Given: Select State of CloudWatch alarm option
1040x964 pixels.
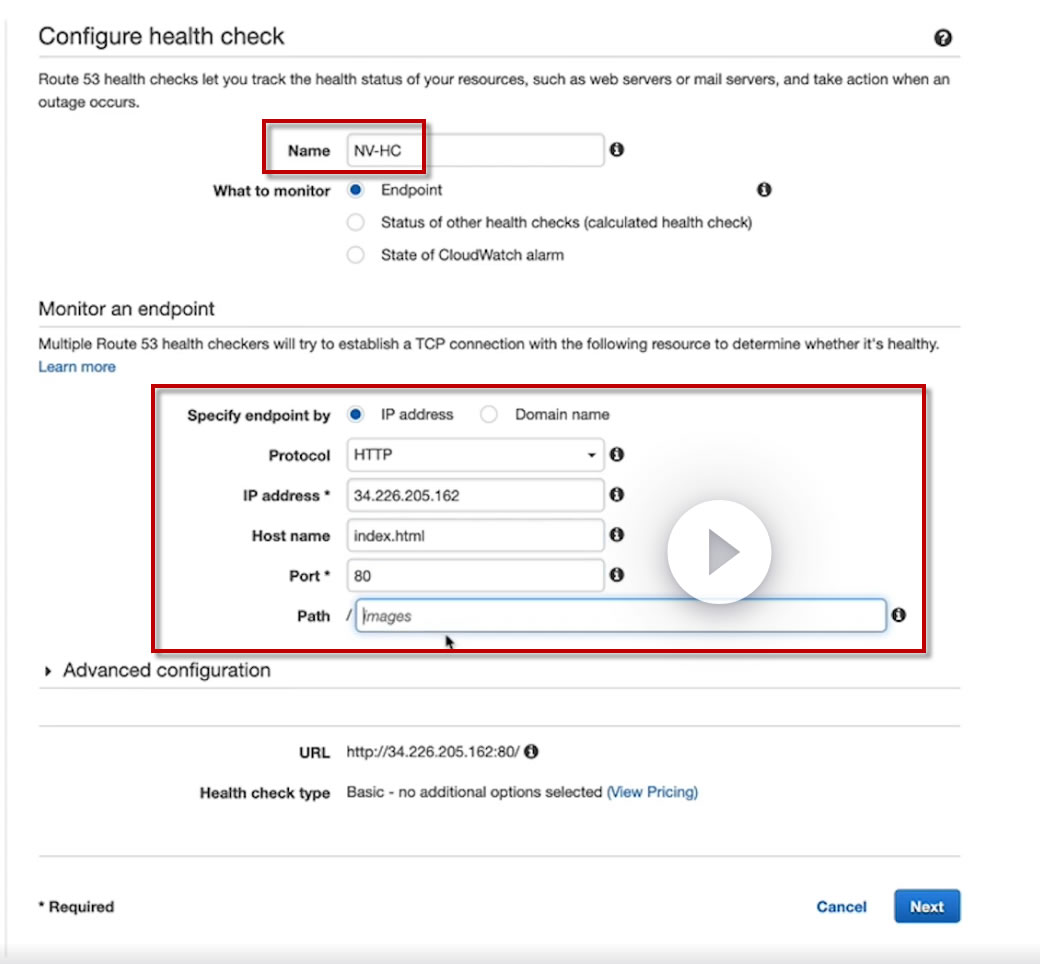Looking at the screenshot, I should coord(355,255).
